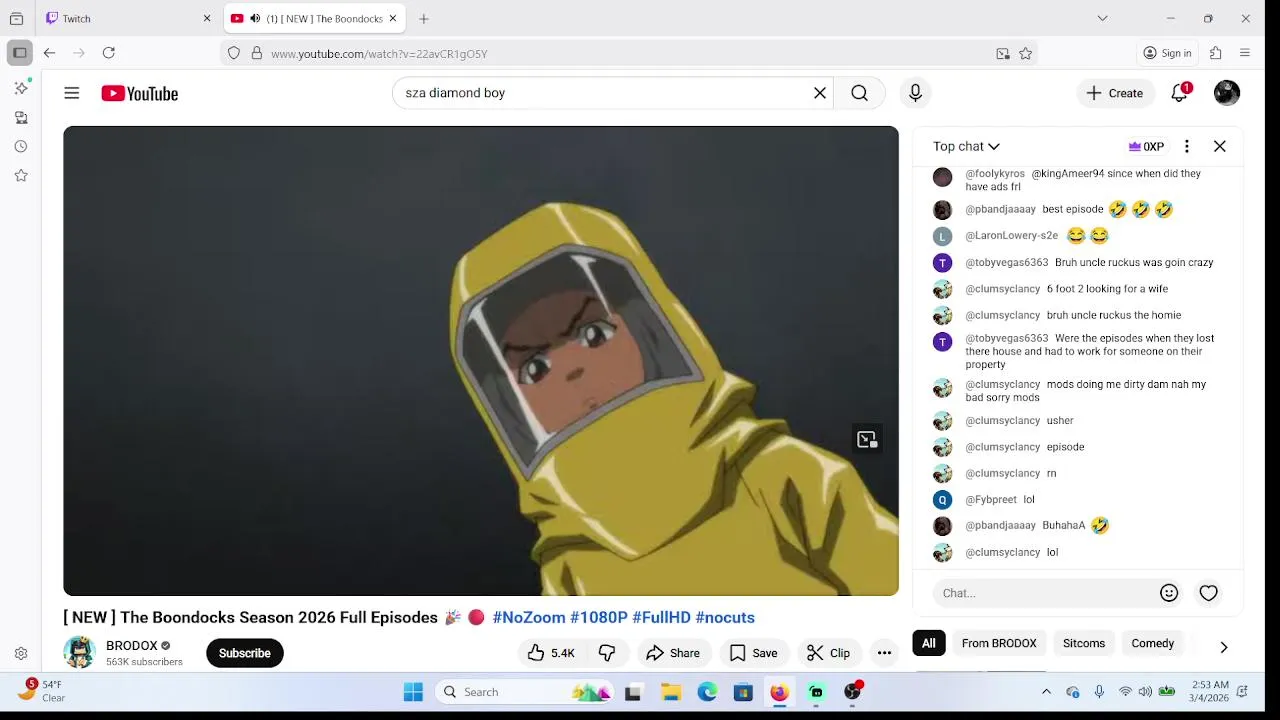Viewport: 1280px width, 720px height.
Task: Open the Windows Start menu
Action: click(413, 692)
